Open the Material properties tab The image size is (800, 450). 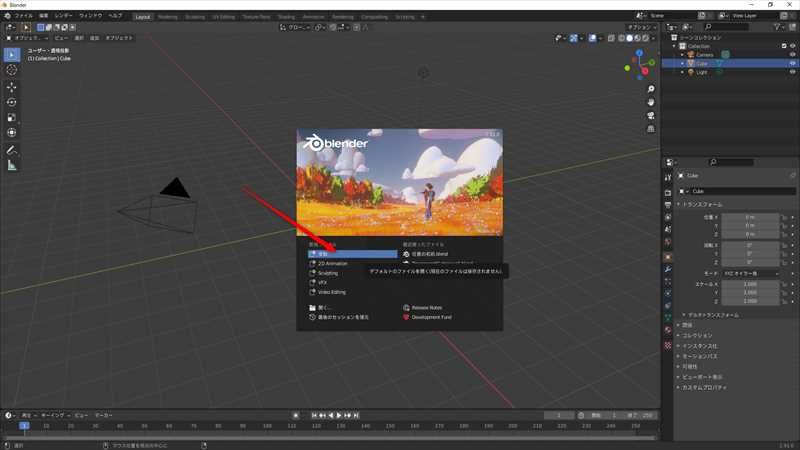click(x=668, y=330)
